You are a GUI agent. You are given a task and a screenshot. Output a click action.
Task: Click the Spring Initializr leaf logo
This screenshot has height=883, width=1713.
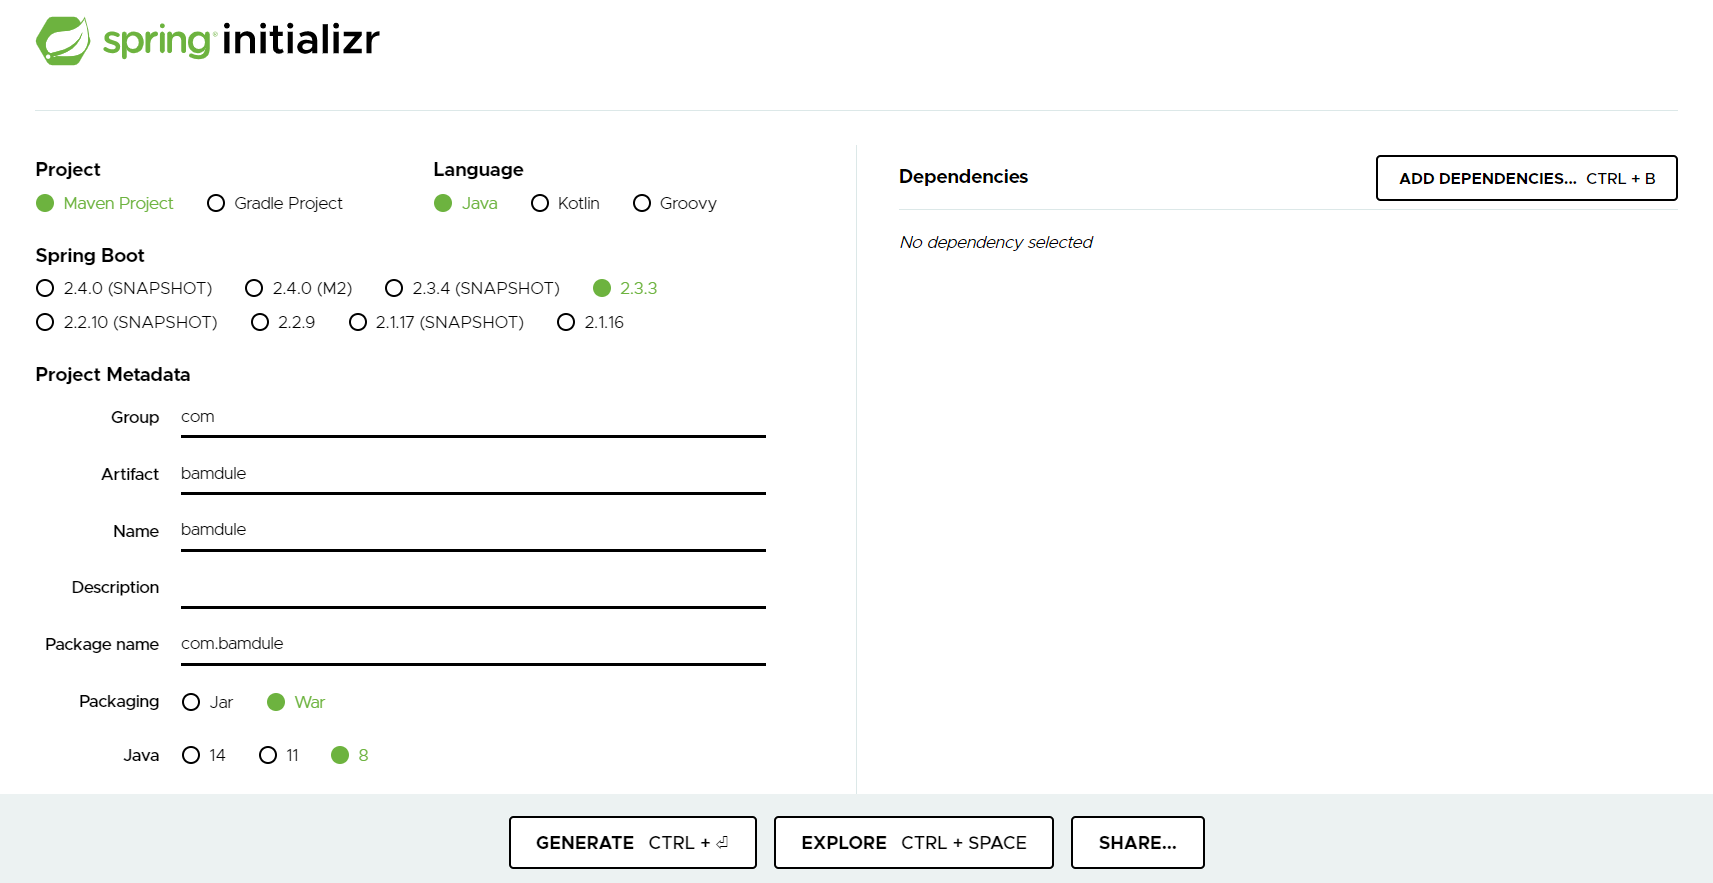(63, 41)
